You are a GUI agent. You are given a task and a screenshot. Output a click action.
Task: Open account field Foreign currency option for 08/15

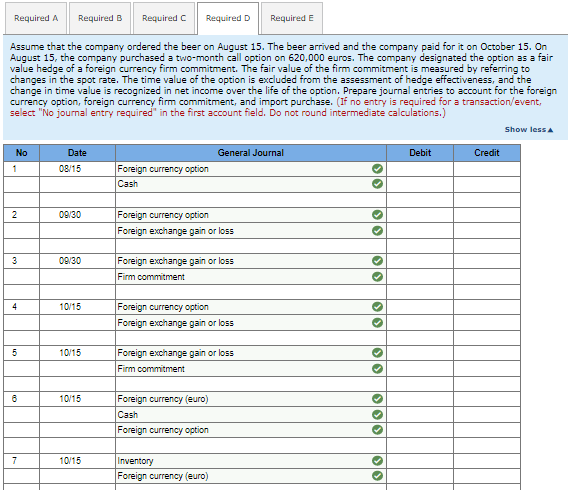click(251, 169)
